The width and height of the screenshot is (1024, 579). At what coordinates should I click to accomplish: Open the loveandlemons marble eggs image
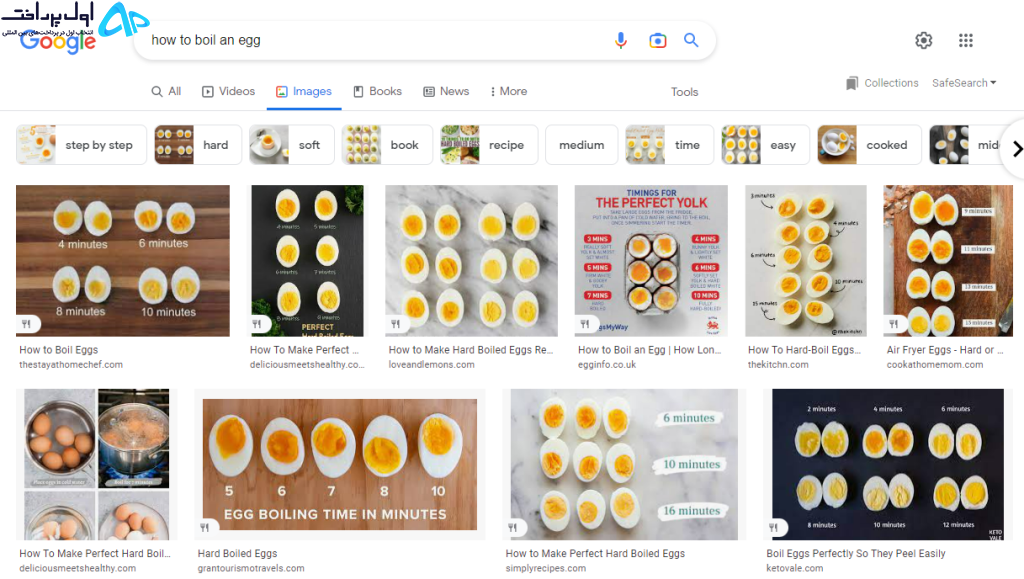(472, 260)
